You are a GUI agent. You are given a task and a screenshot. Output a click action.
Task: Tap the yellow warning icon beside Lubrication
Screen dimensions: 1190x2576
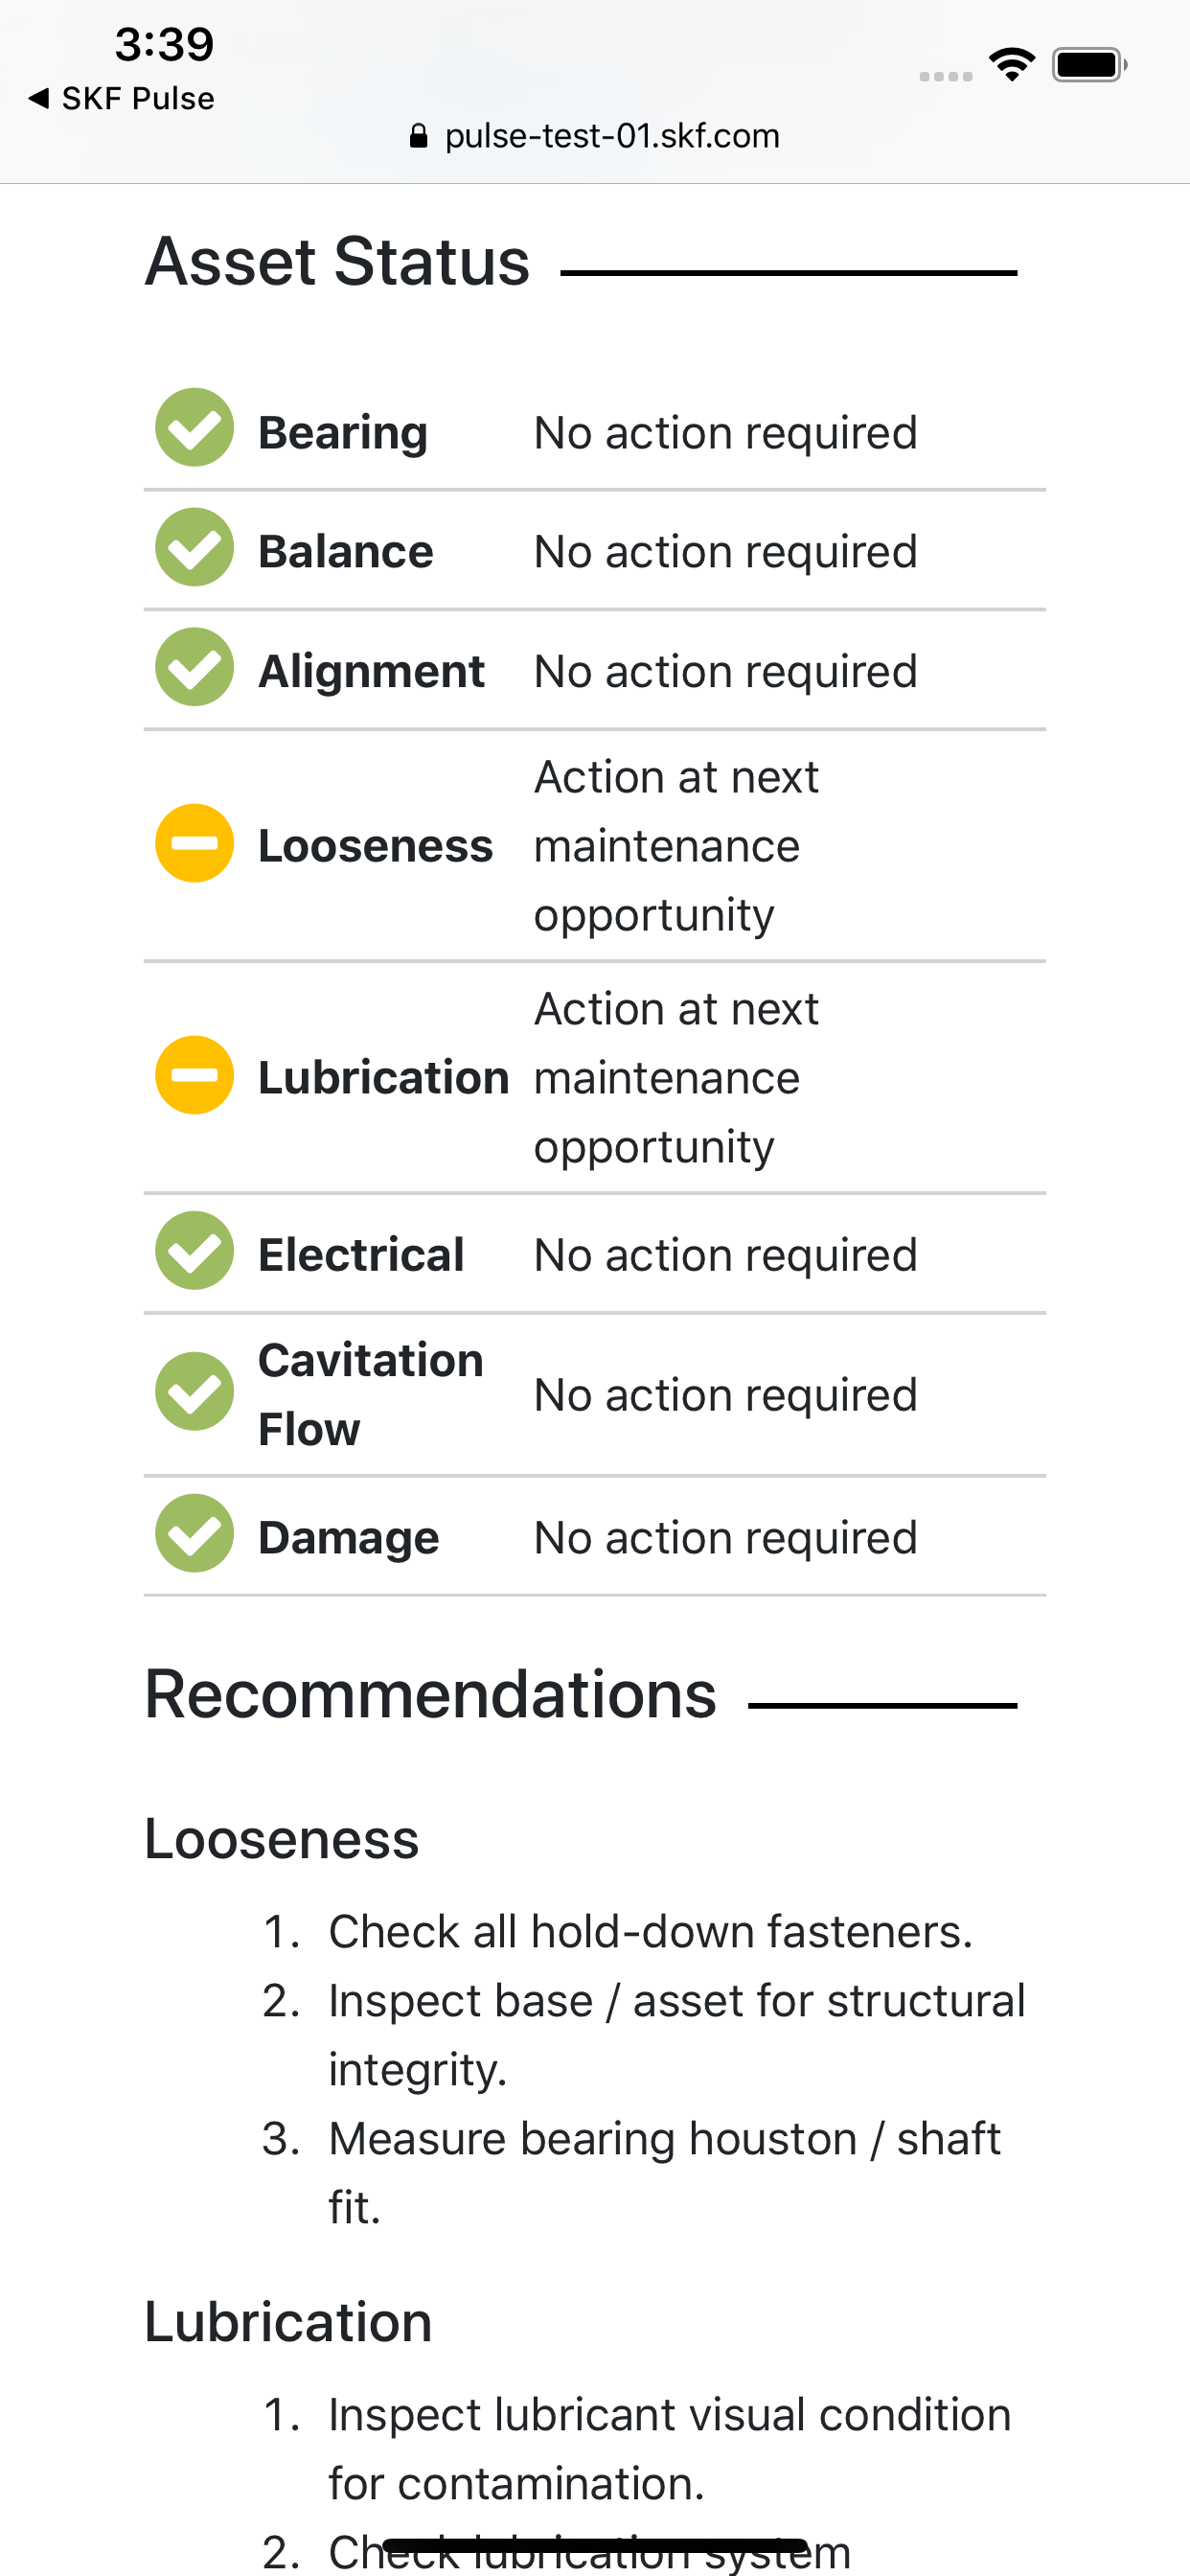(194, 1075)
